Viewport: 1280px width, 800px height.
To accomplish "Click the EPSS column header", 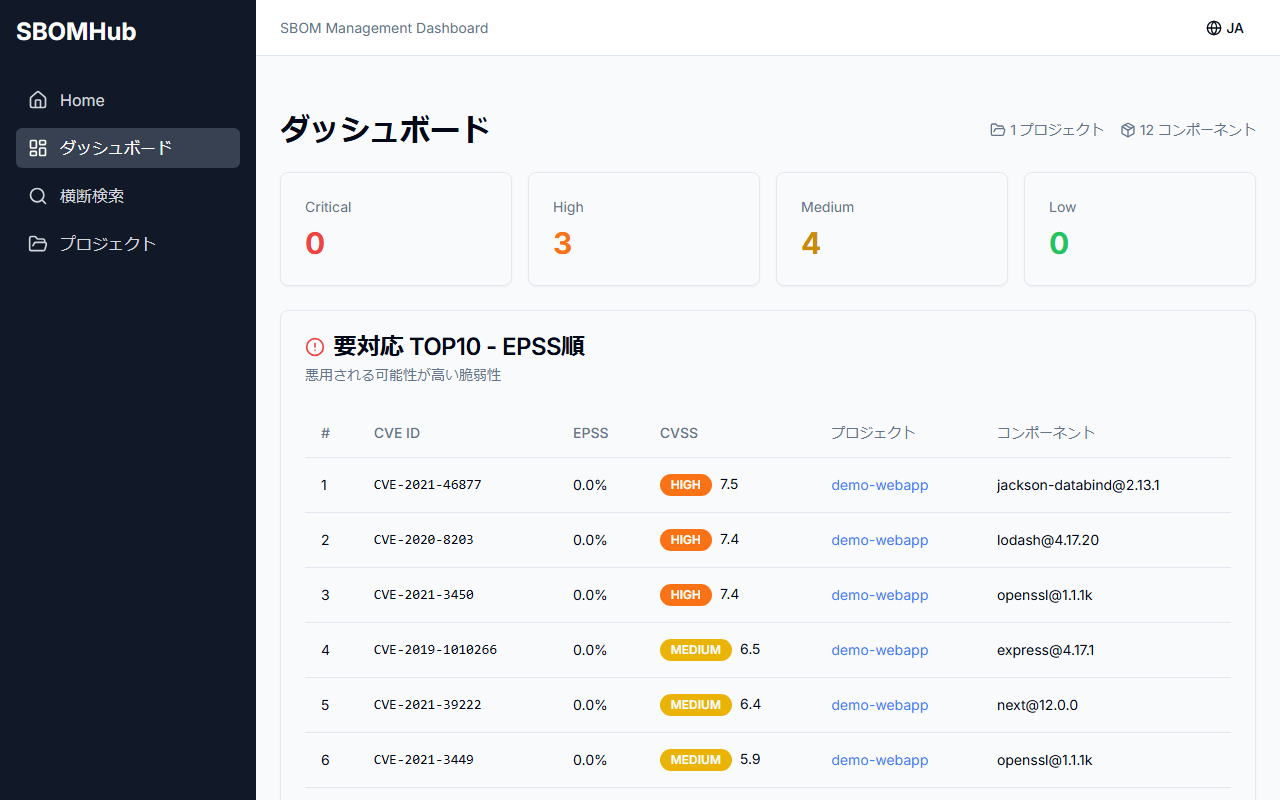I will click(591, 433).
